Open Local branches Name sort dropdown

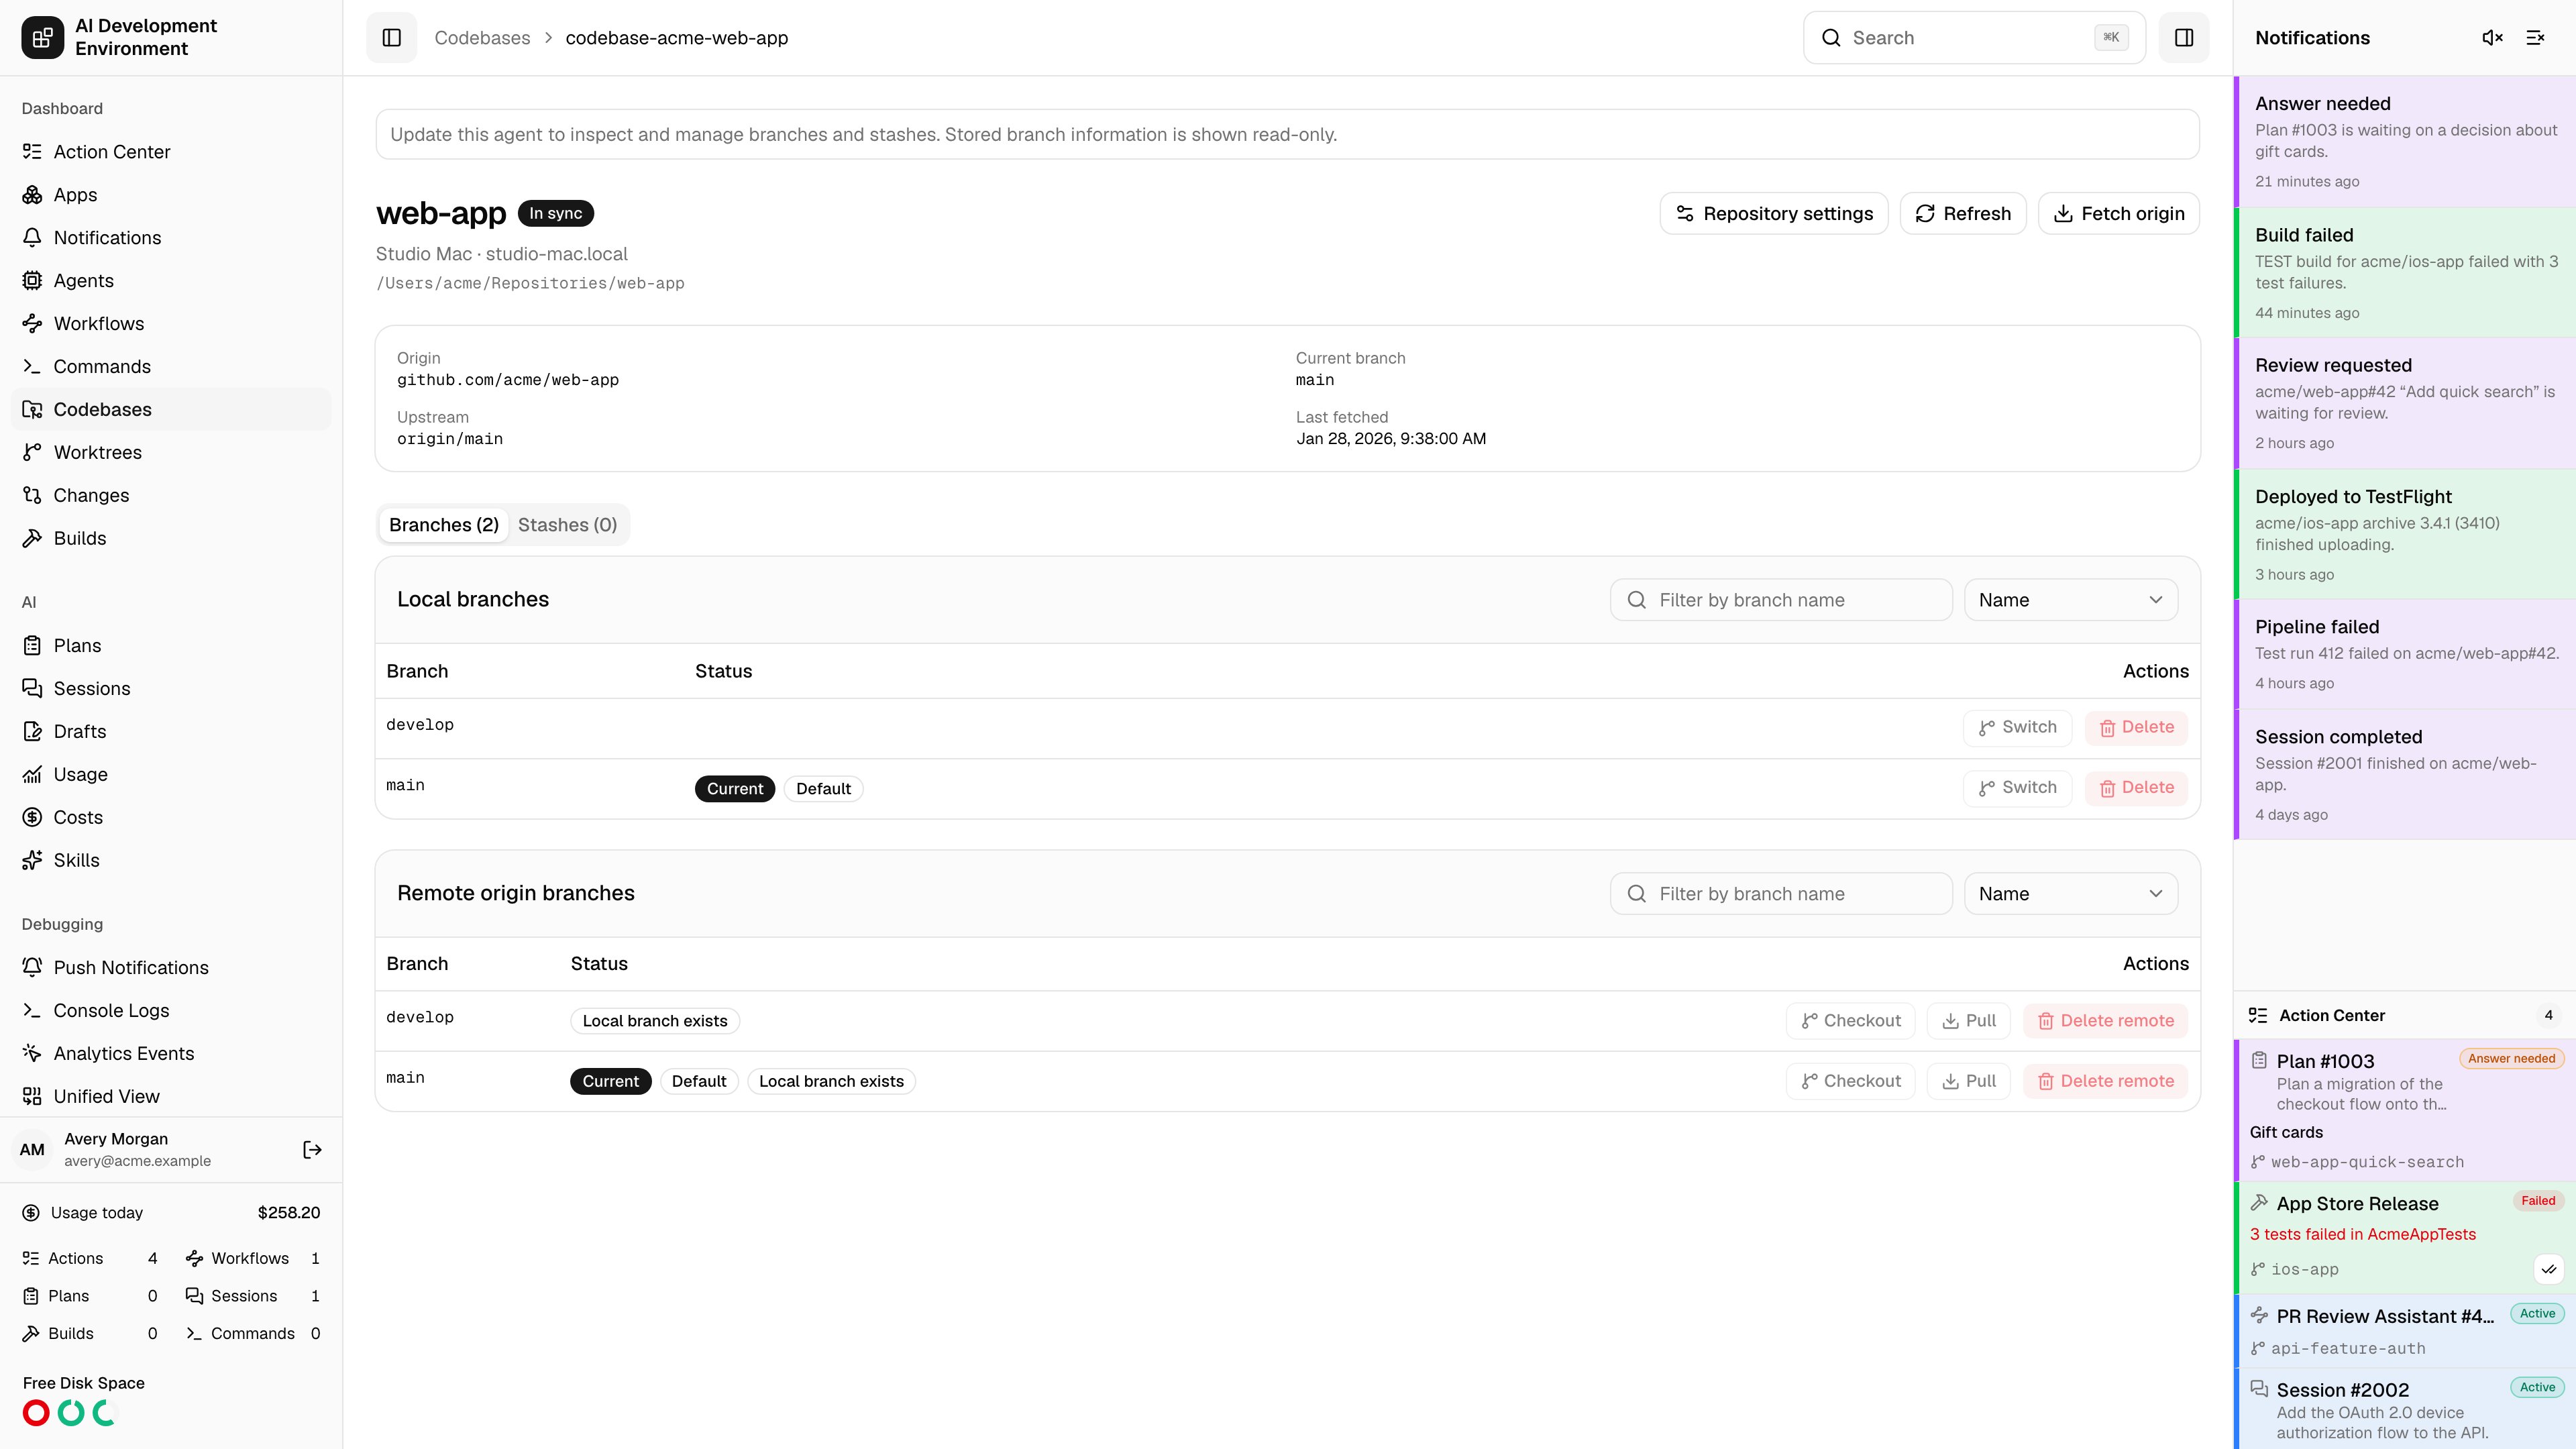coord(2070,600)
